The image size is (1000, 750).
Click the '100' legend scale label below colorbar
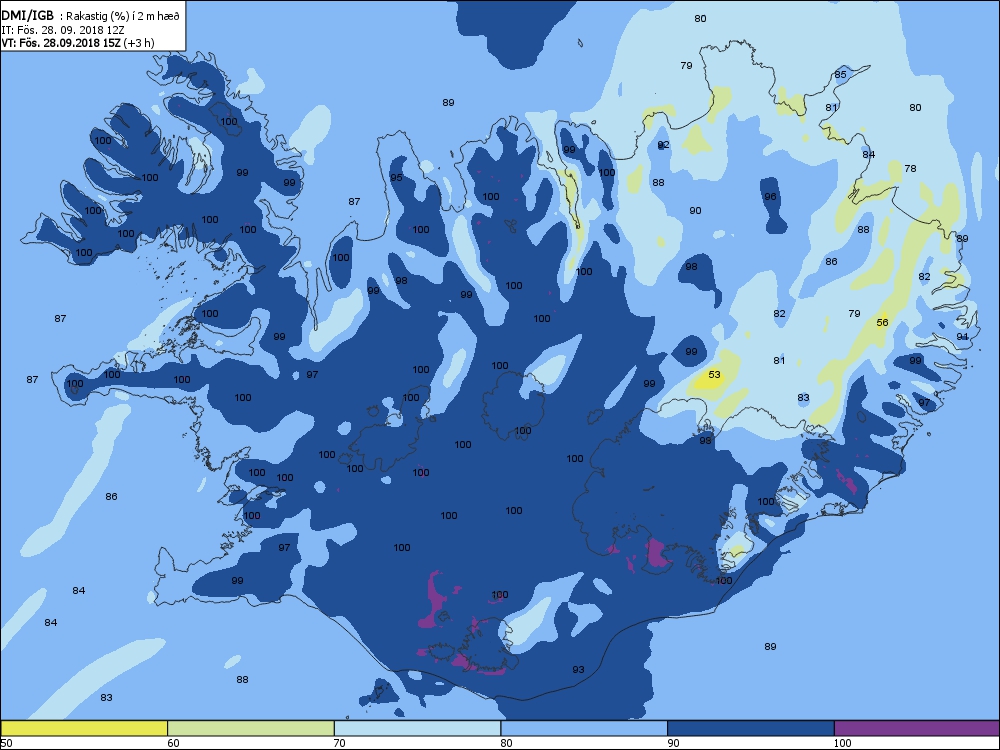[842, 743]
